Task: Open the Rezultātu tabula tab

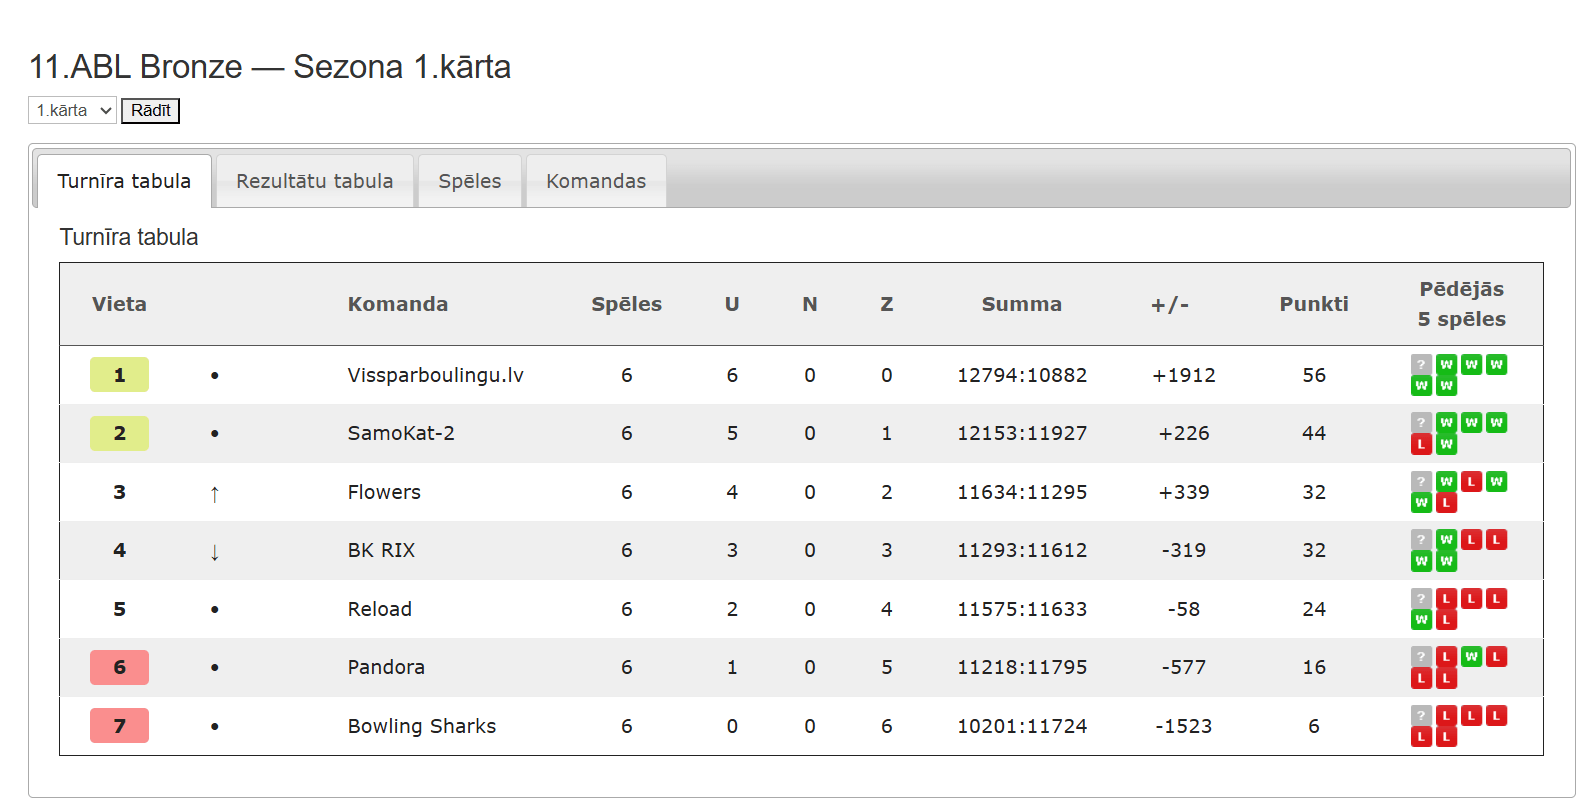Action: coord(315,181)
